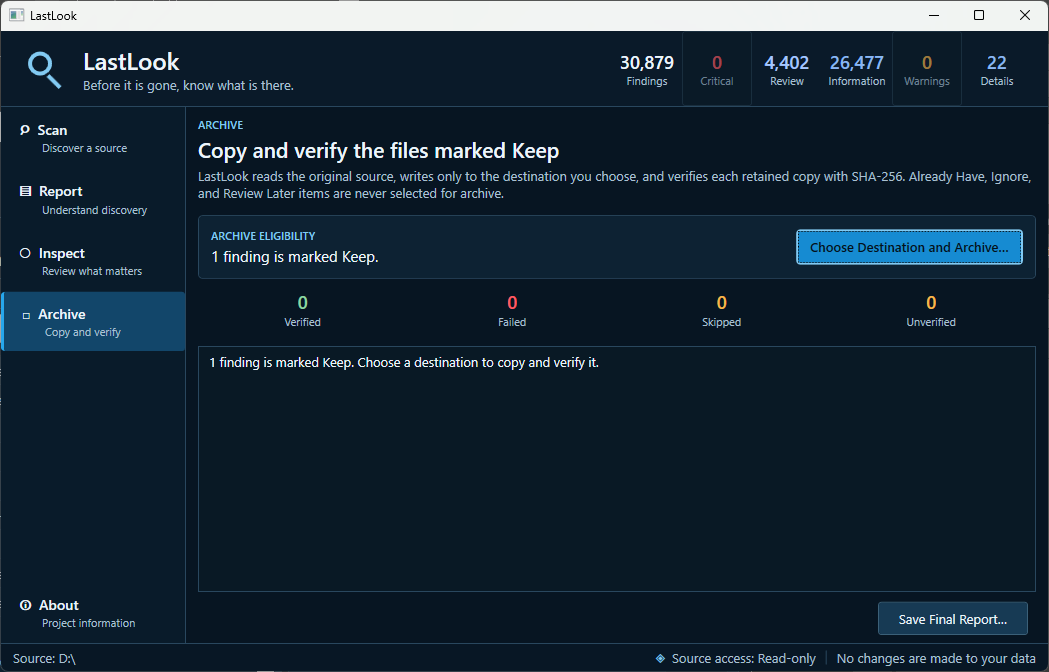
Task: Click the Report list icon in sidebar
Action: tap(25, 191)
